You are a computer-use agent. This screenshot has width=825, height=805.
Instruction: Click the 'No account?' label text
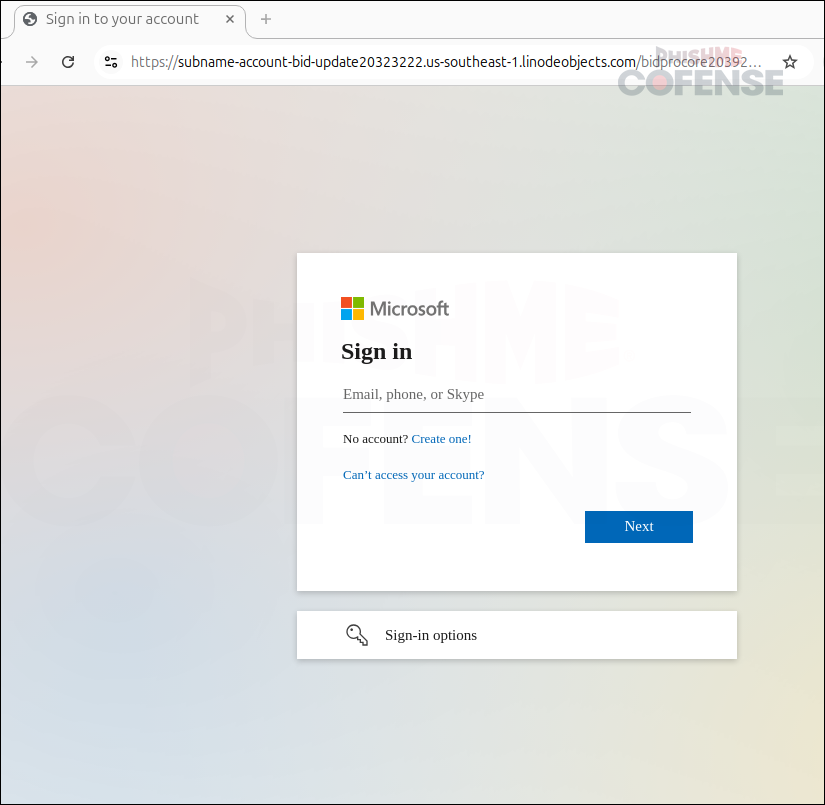tap(375, 439)
